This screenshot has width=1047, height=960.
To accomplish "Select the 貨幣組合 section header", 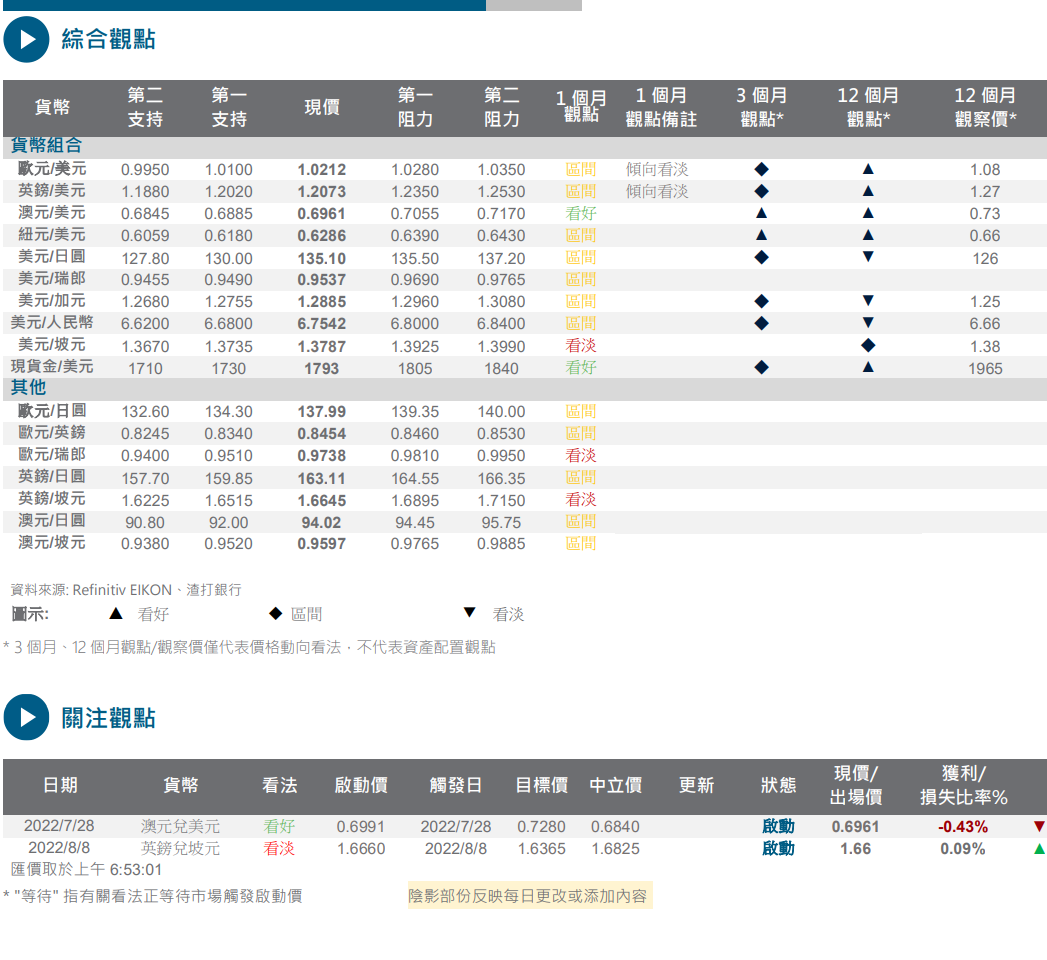I will point(46,146).
